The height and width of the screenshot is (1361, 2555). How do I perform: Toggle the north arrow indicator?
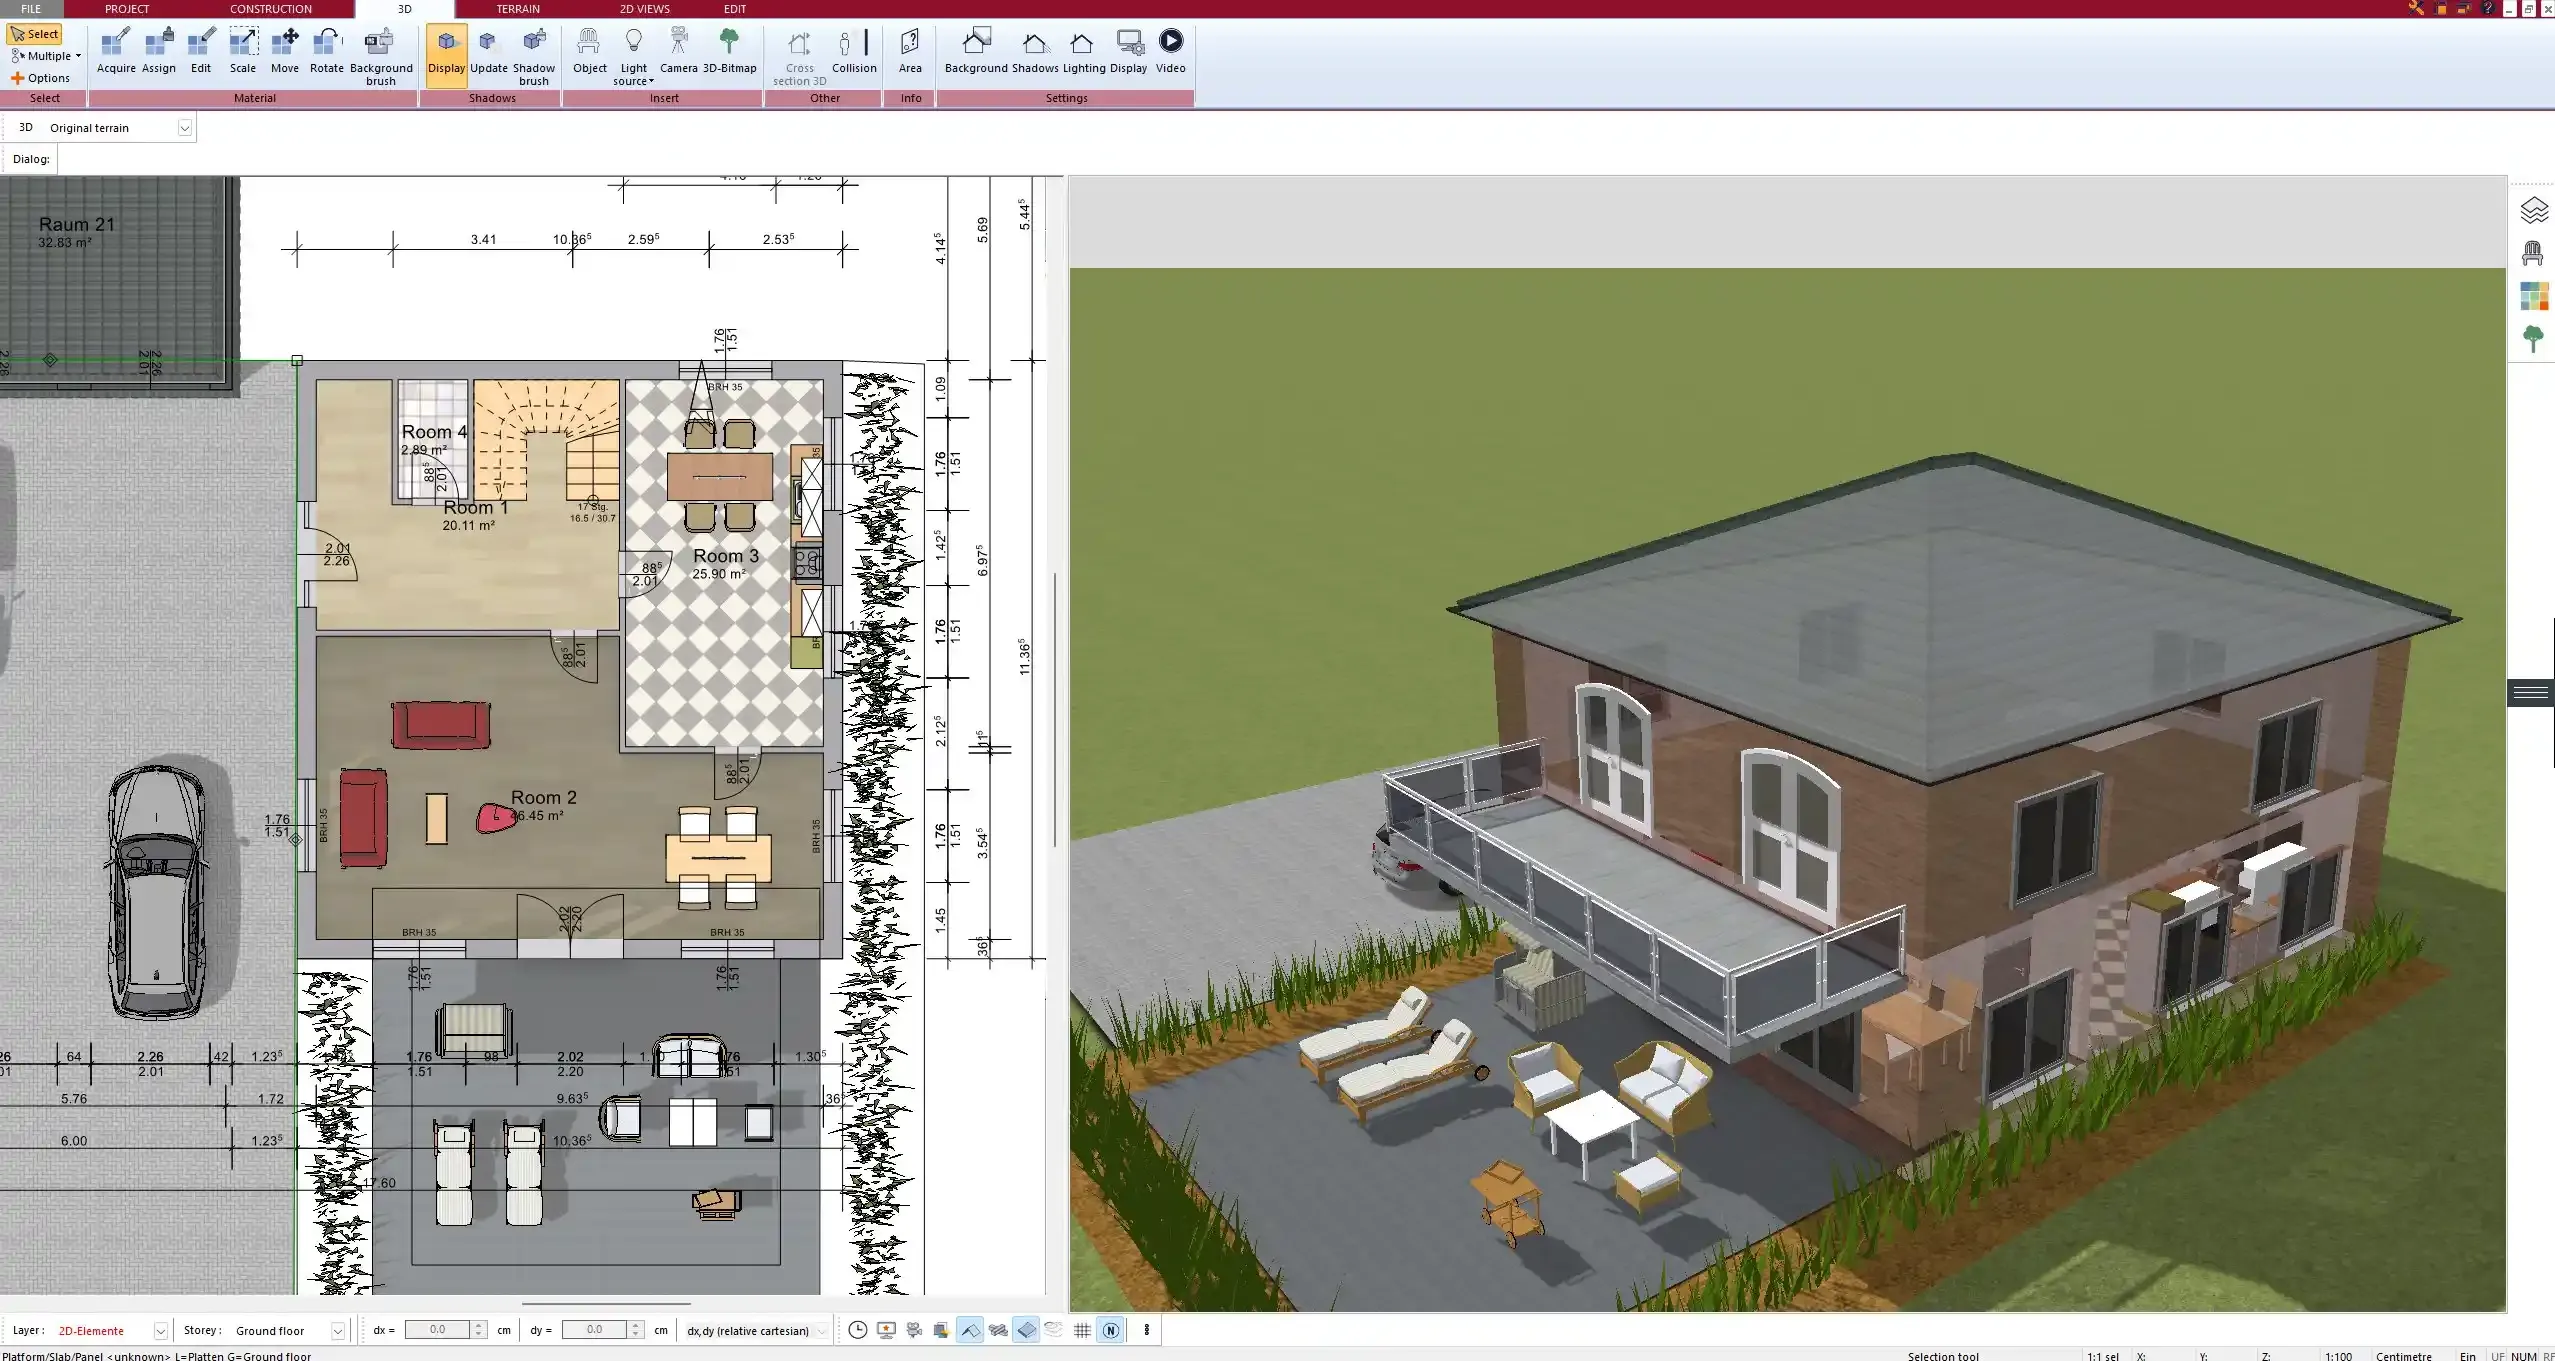pyautogui.click(x=1110, y=1330)
